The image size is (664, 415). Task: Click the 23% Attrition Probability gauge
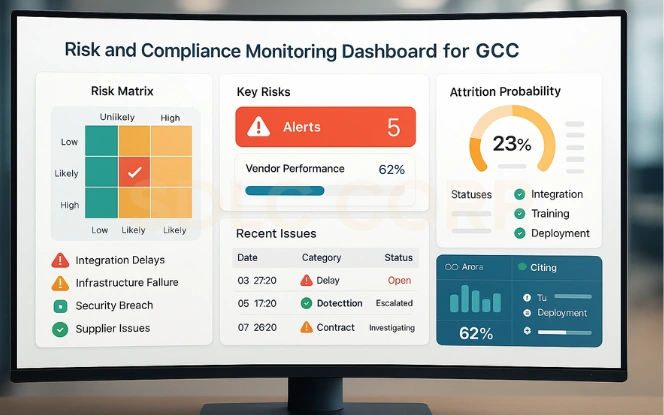(511, 143)
